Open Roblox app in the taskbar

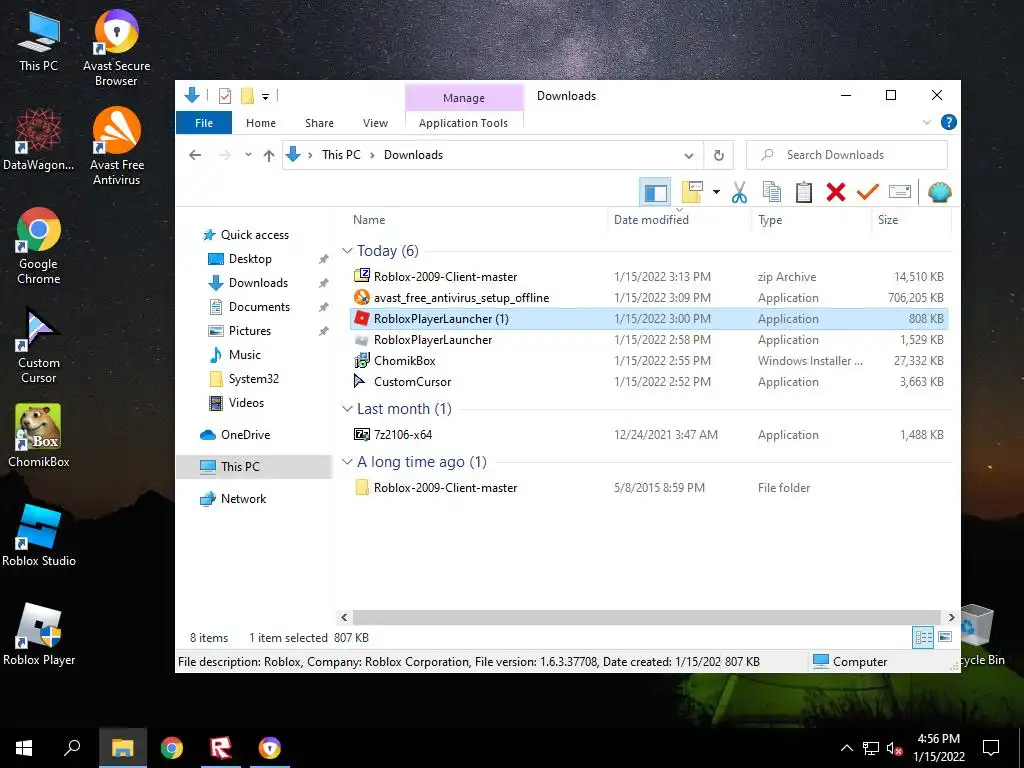(221, 748)
